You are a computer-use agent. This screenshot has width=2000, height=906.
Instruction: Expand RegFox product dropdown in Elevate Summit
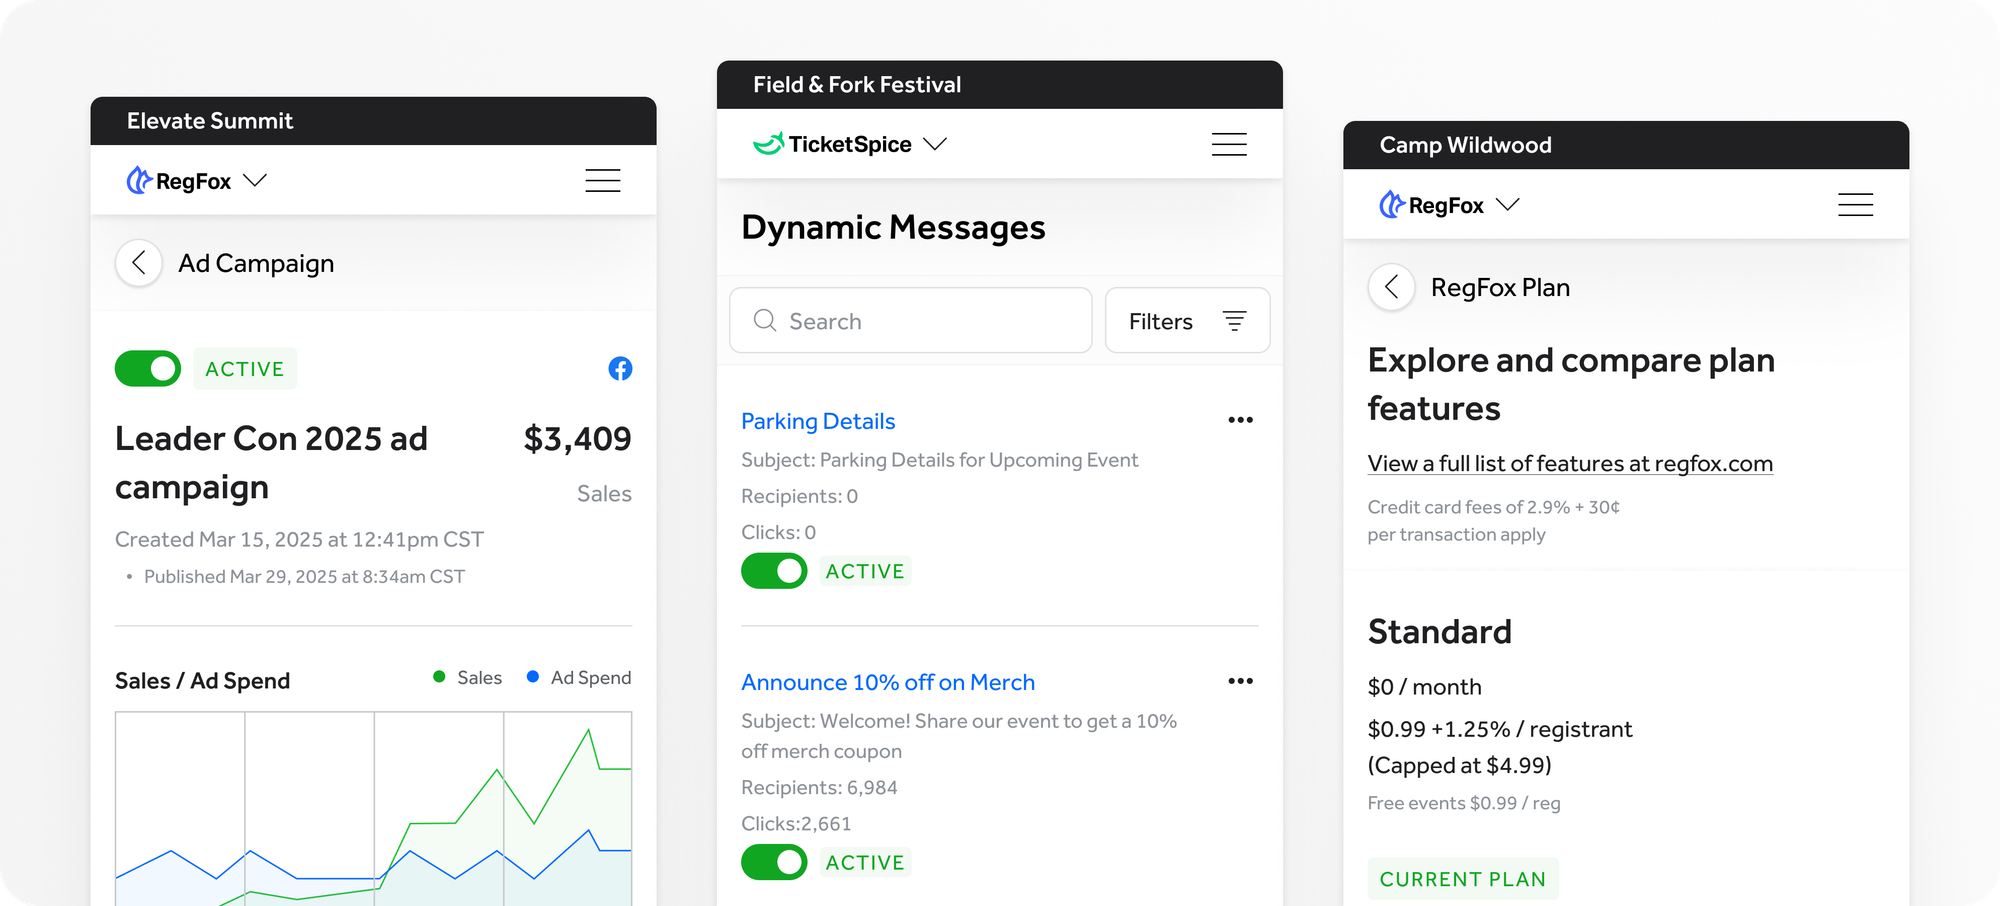click(255, 180)
